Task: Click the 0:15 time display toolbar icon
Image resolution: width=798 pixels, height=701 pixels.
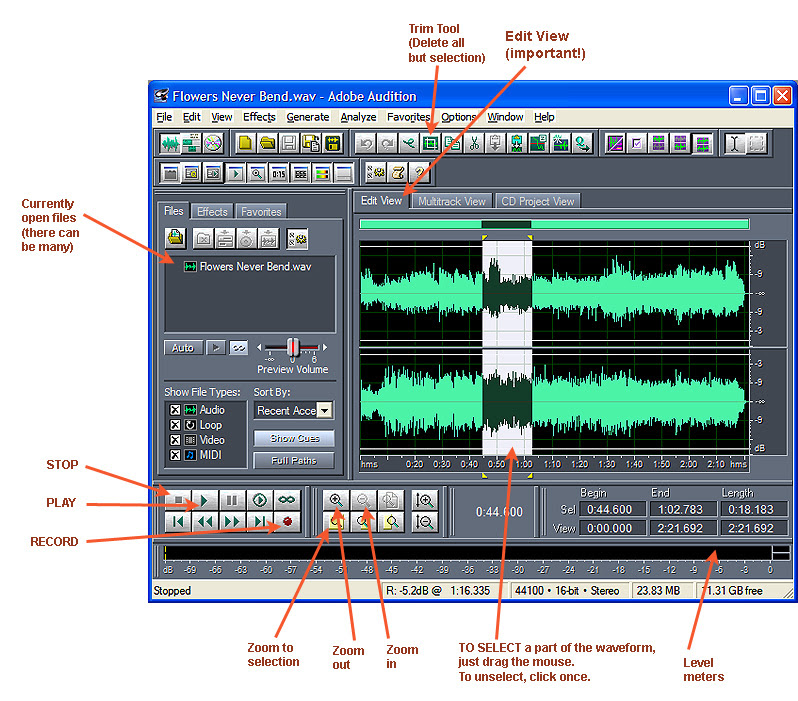Action: (278, 173)
